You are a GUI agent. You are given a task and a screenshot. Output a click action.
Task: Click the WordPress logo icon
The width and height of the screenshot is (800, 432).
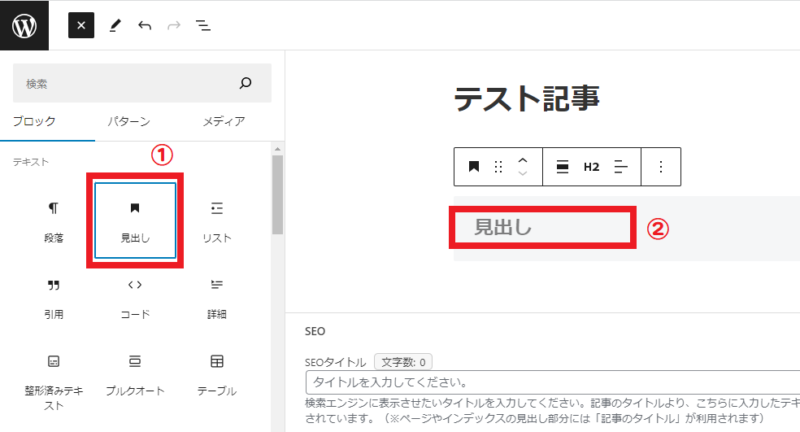24,26
